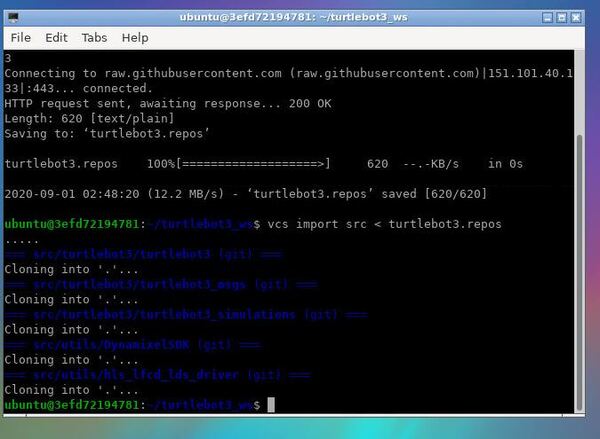Click the terminal icon in the title bar
This screenshot has width=600, height=439.
tap(13, 17)
